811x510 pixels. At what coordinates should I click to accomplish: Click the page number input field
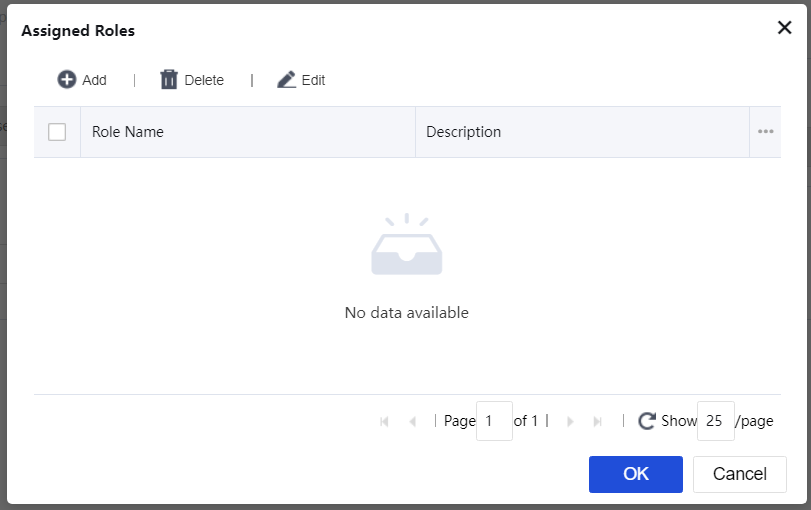coord(494,421)
